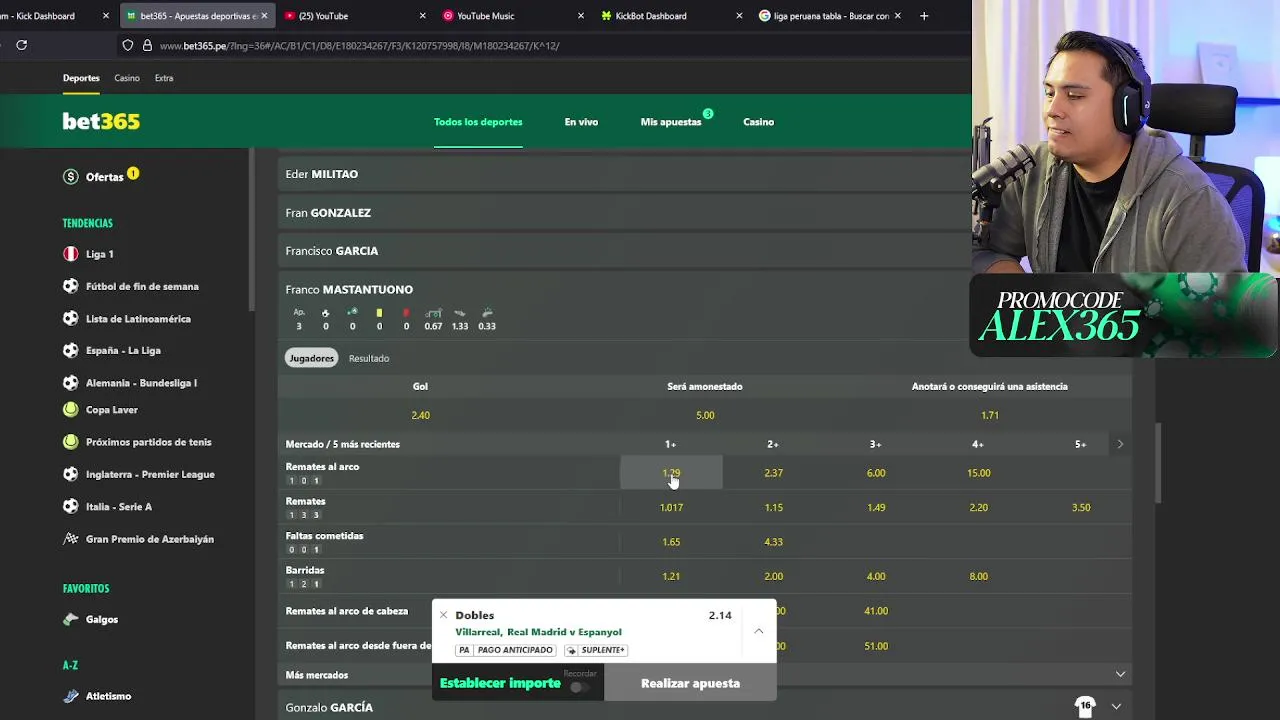Viewport: 1280px width, 720px height.
Task: Open a new browser tab with plus icon
Action: point(924,16)
